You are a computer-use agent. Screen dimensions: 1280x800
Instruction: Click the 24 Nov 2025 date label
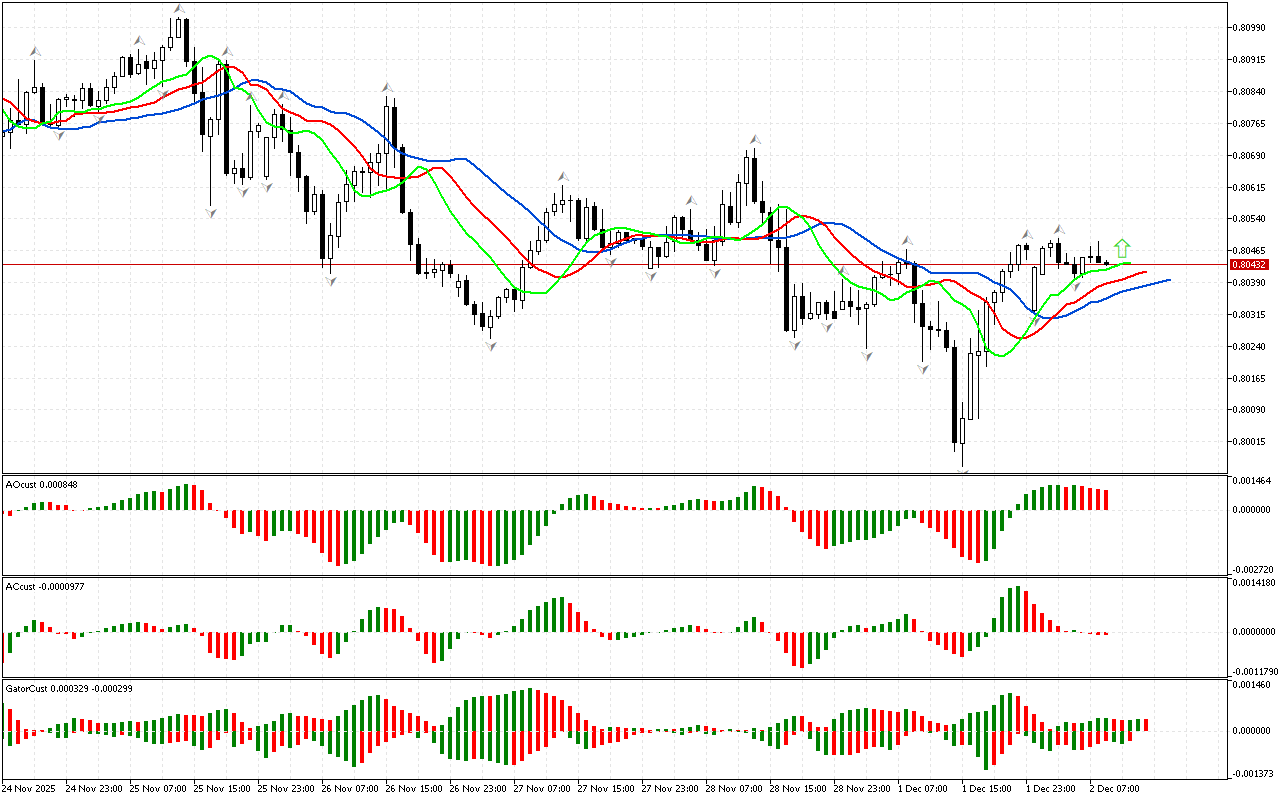pos(31,788)
